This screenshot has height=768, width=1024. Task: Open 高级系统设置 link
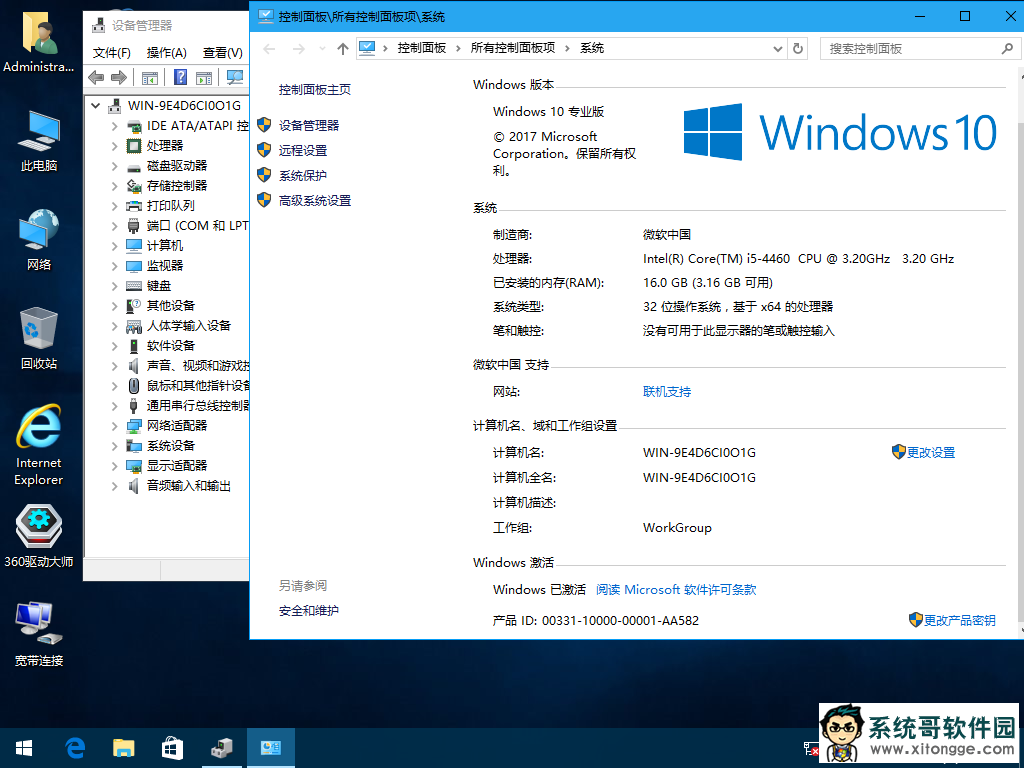click(315, 200)
